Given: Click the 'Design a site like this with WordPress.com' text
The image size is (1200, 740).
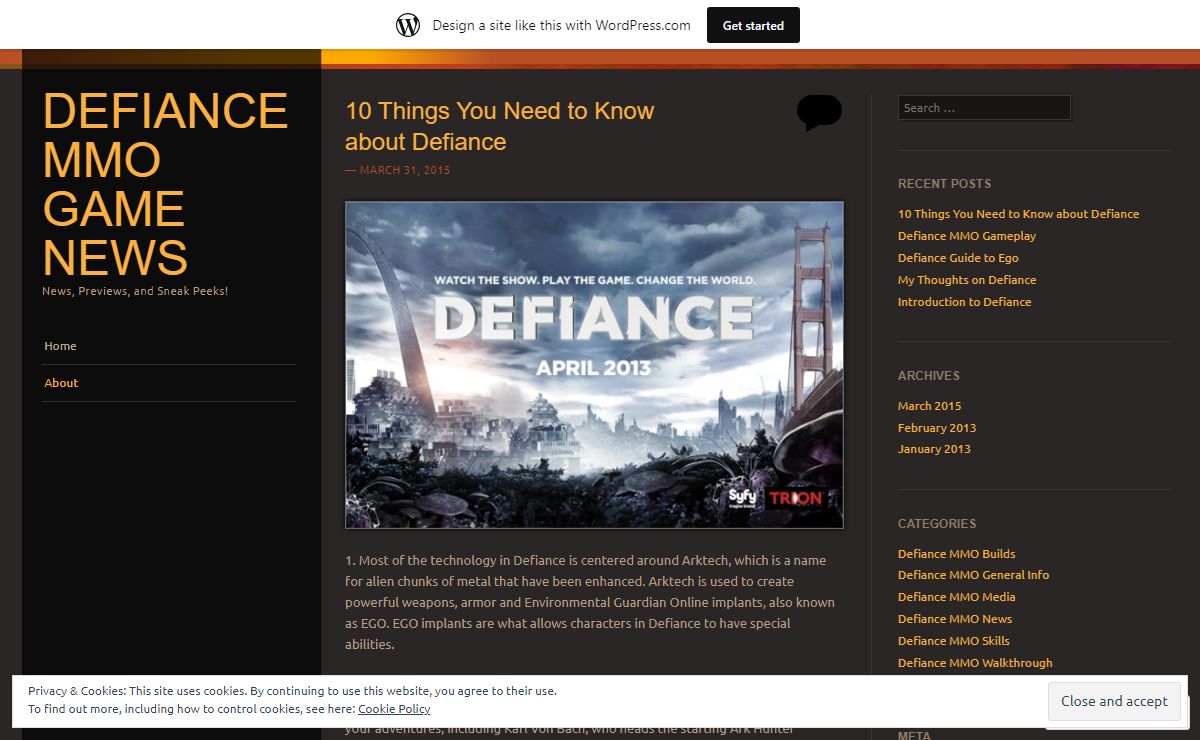Looking at the screenshot, I should pos(561,25).
